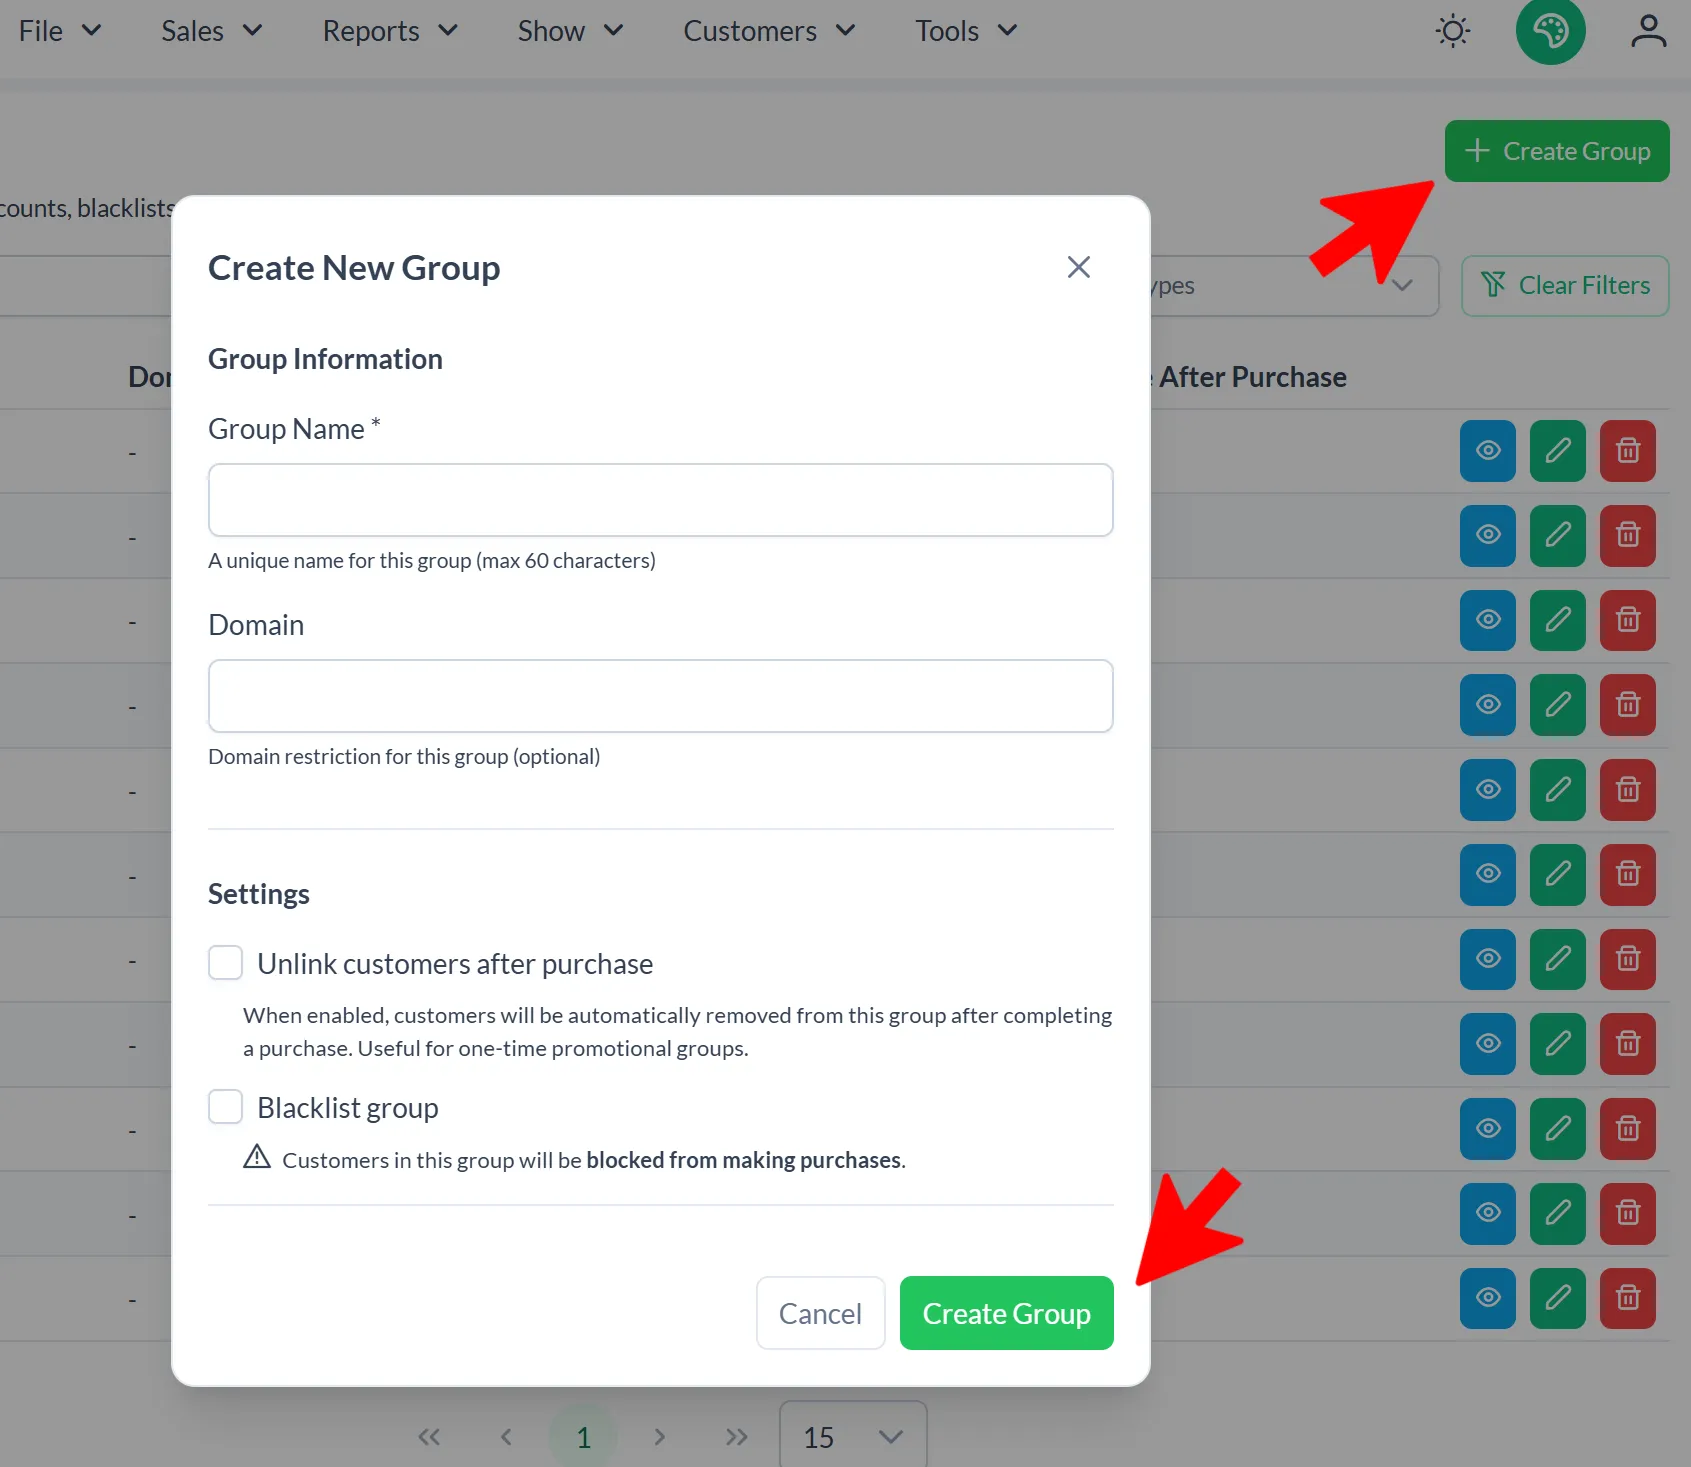Screen dimensions: 1691x1467
Task: Click the edit pencil icon in third row
Action: click(x=1558, y=620)
